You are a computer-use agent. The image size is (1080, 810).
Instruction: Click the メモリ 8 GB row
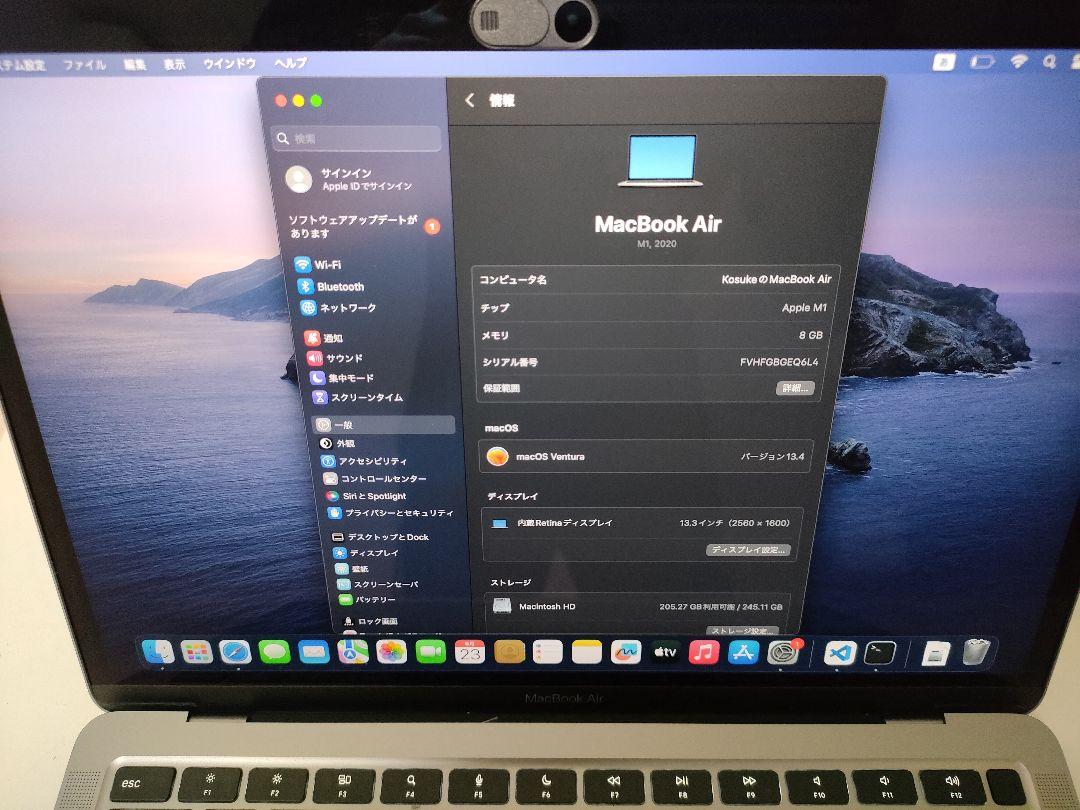click(x=652, y=335)
